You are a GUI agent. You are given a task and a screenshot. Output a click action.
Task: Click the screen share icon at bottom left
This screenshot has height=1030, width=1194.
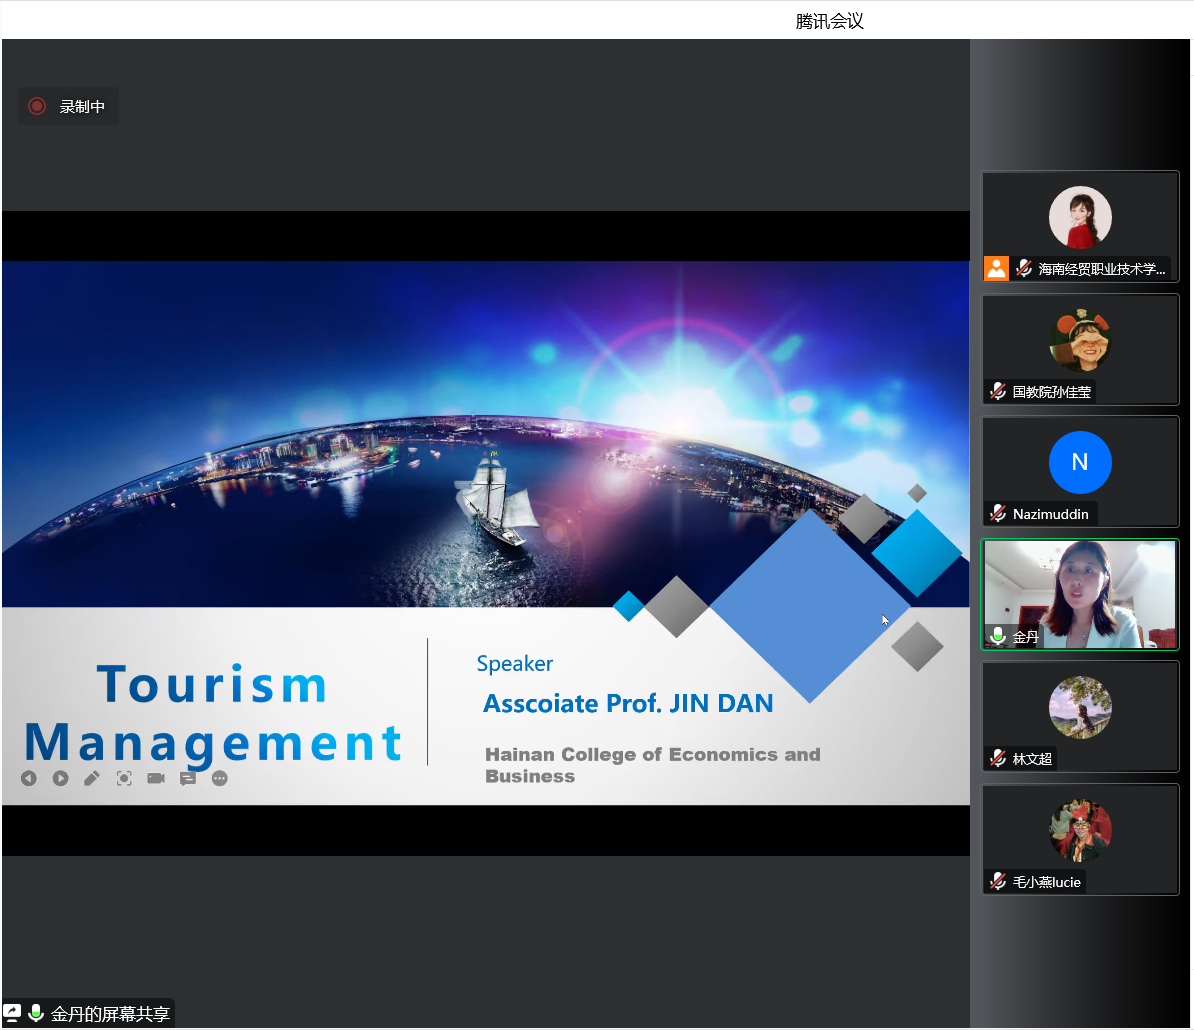coord(12,1013)
